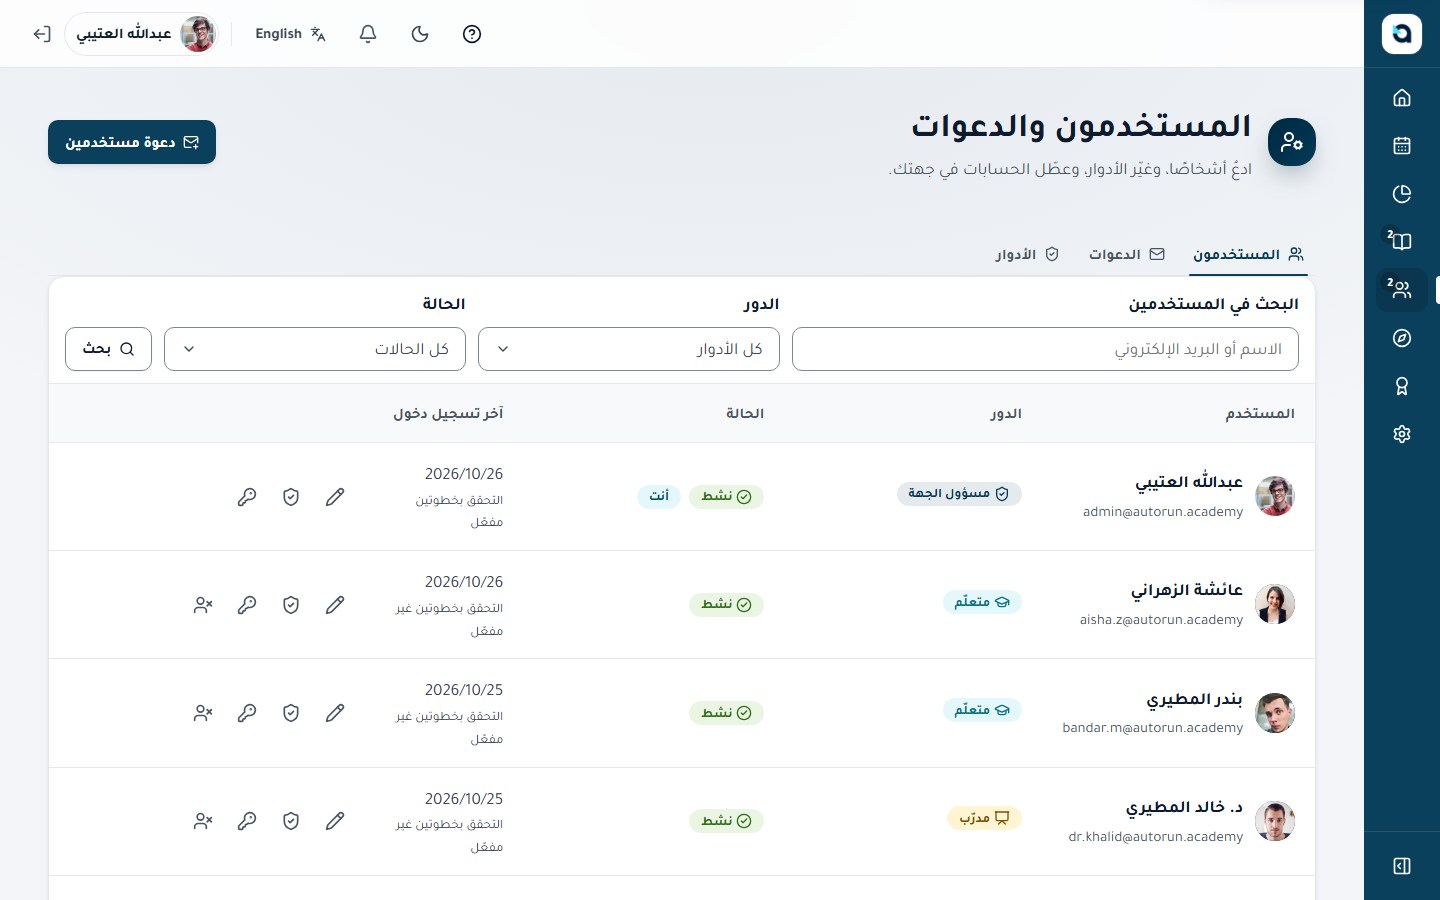The image size is (1440, 900).
Task: Edit user عائشة الزهراني pencil icon
Action: [335, 605]
